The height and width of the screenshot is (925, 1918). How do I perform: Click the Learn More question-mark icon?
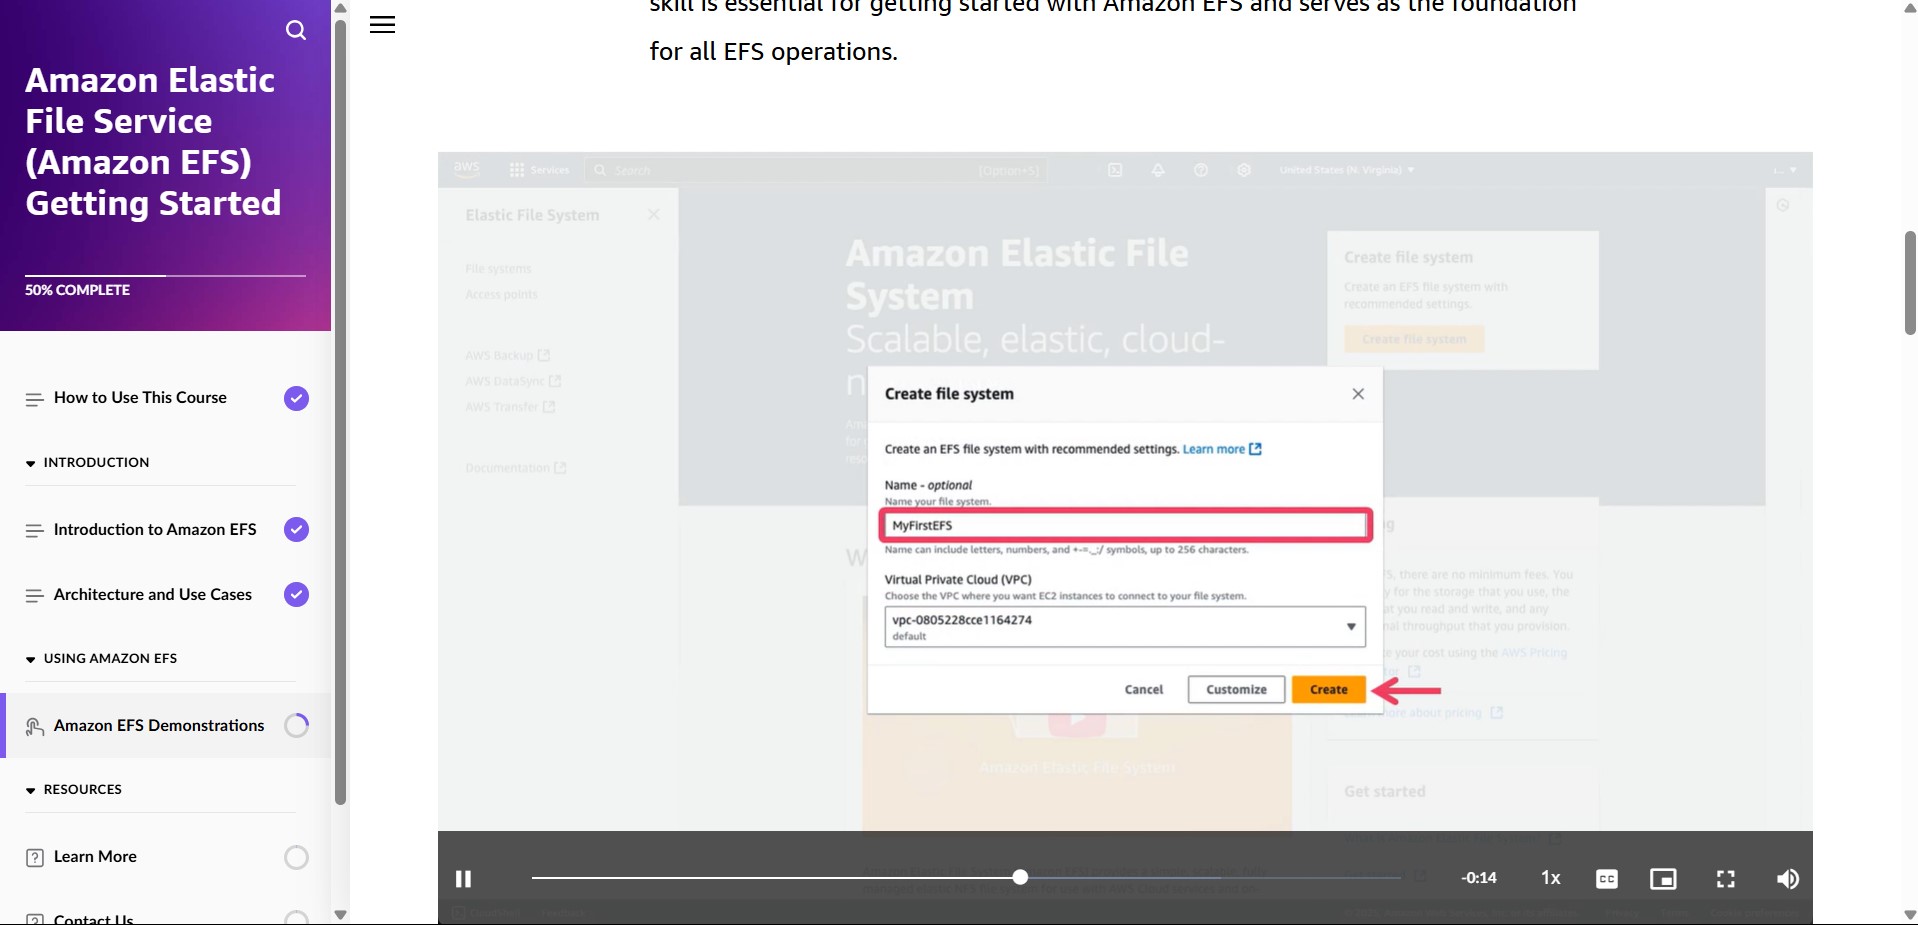(34, 858)
